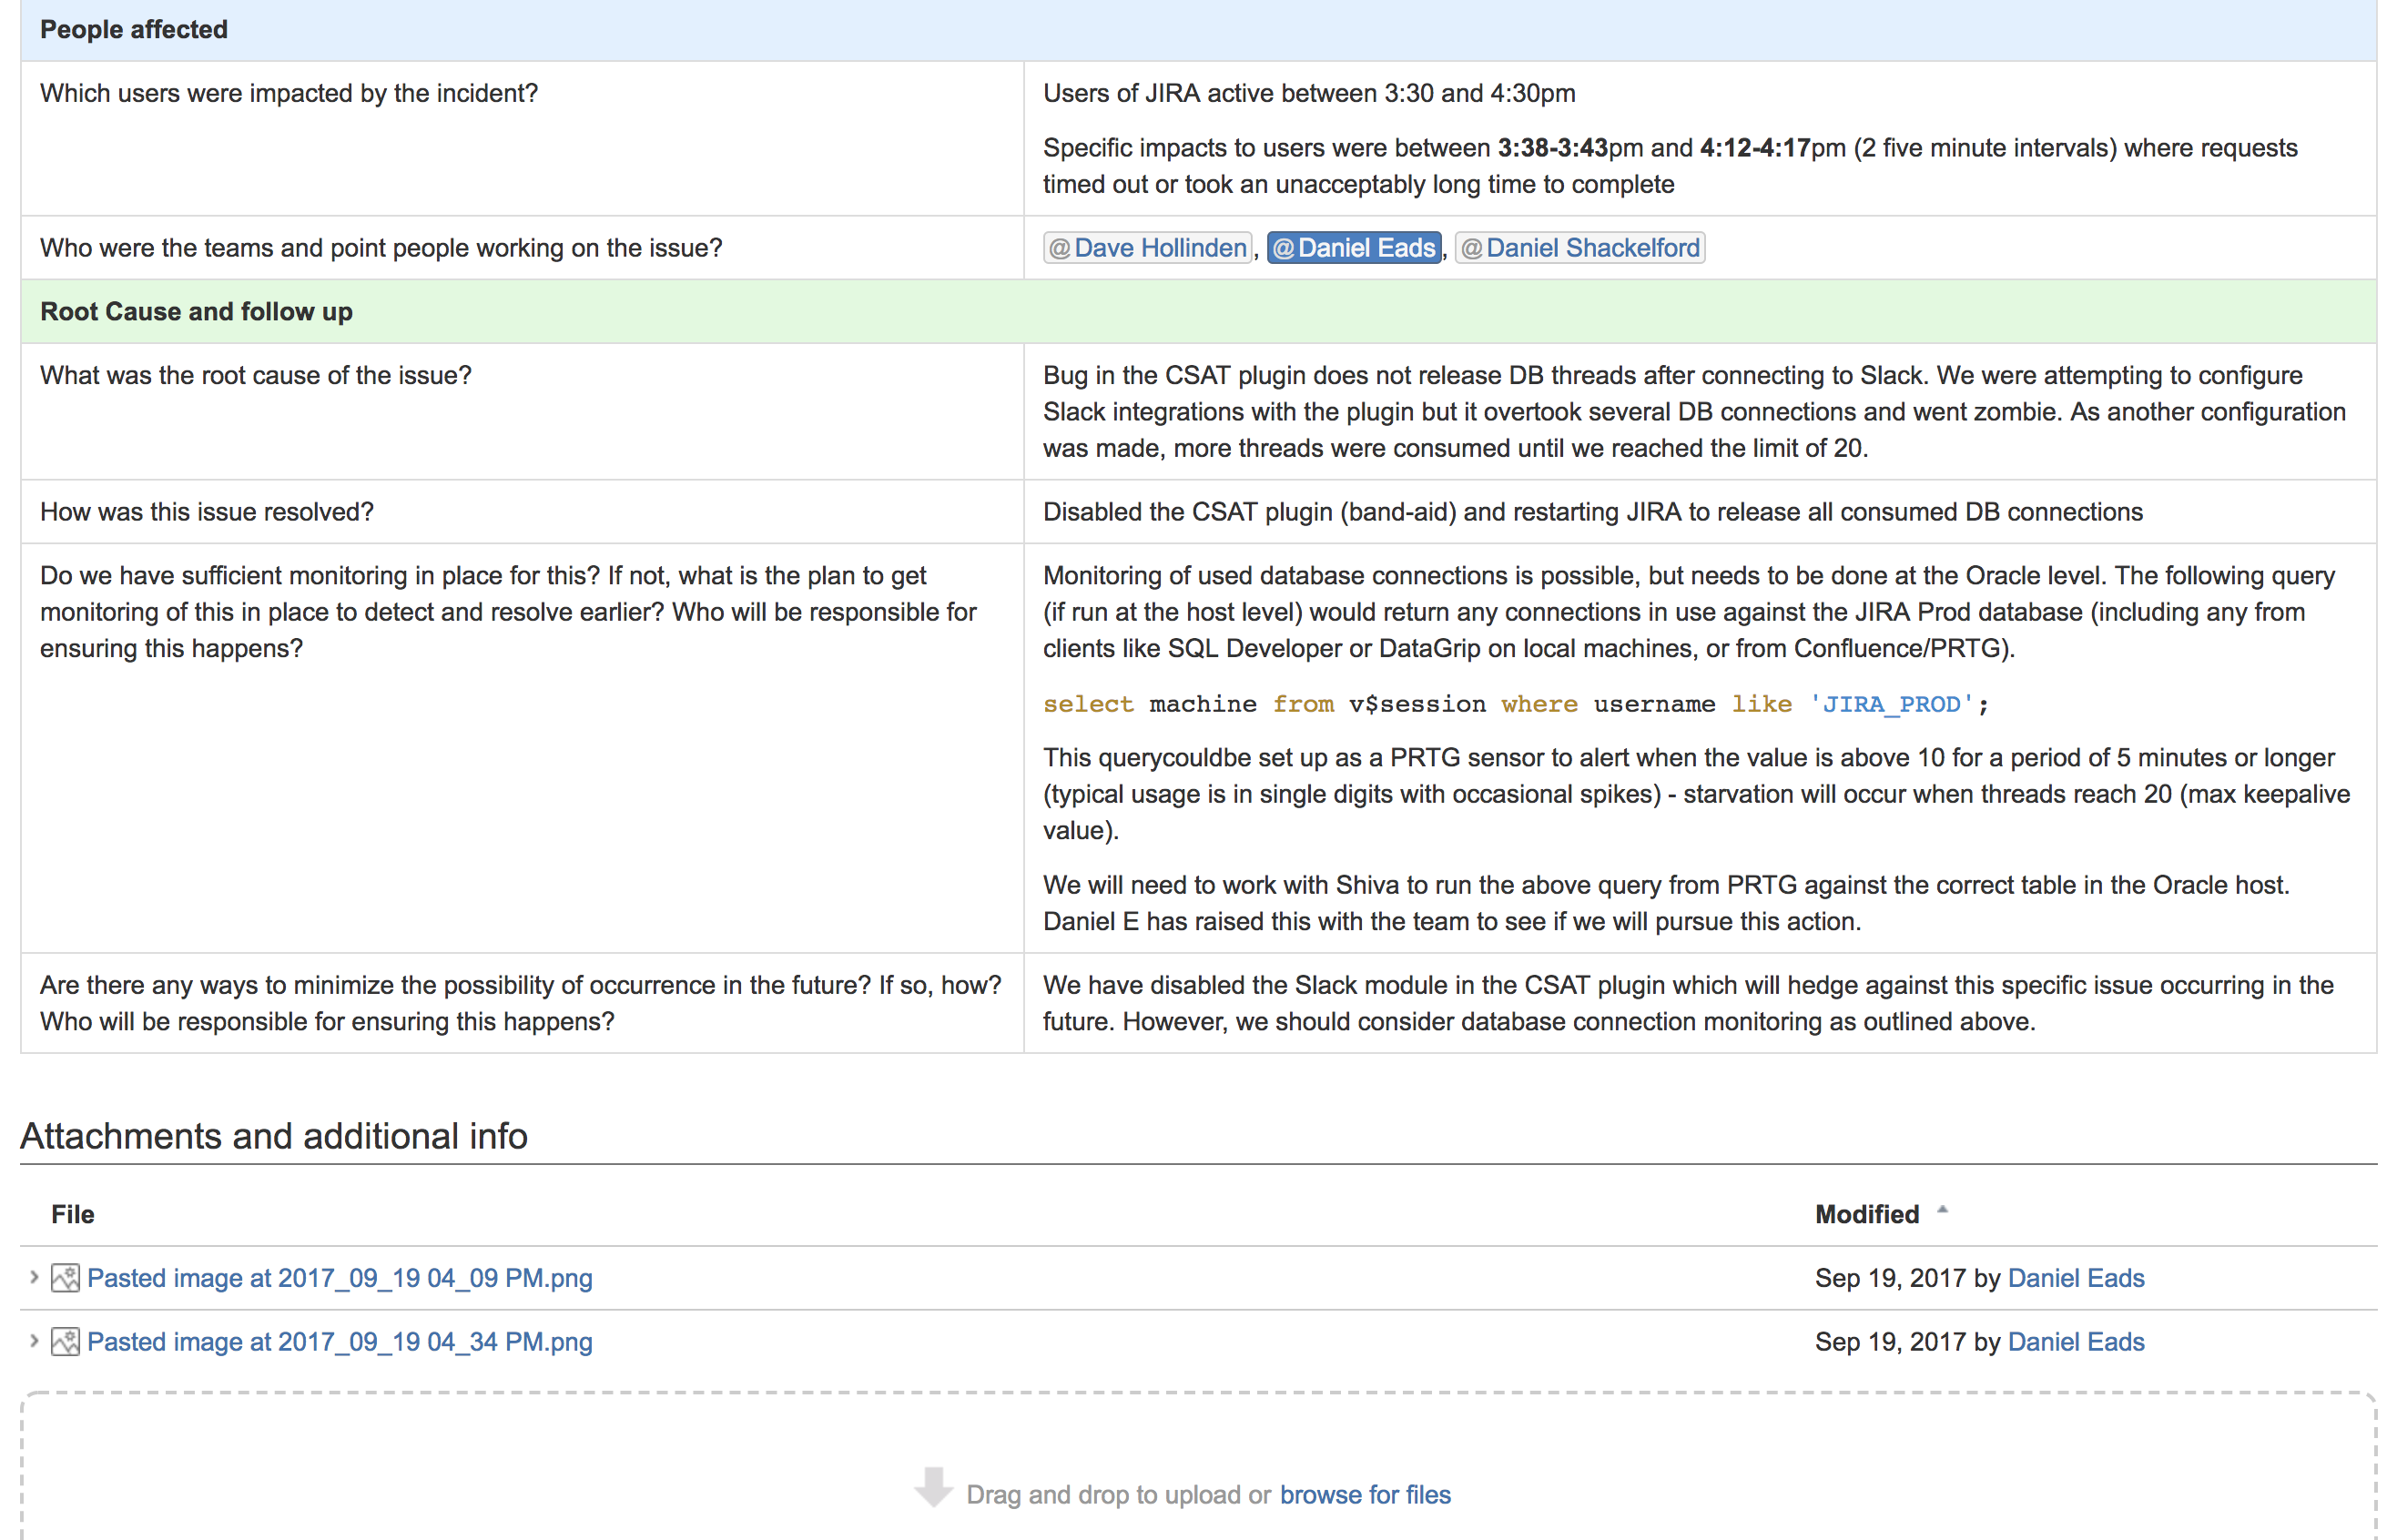Click image icon beside 04_34 PM file
Image resolution: width=2407 pixels, height=1540 pixels.
65,1342
